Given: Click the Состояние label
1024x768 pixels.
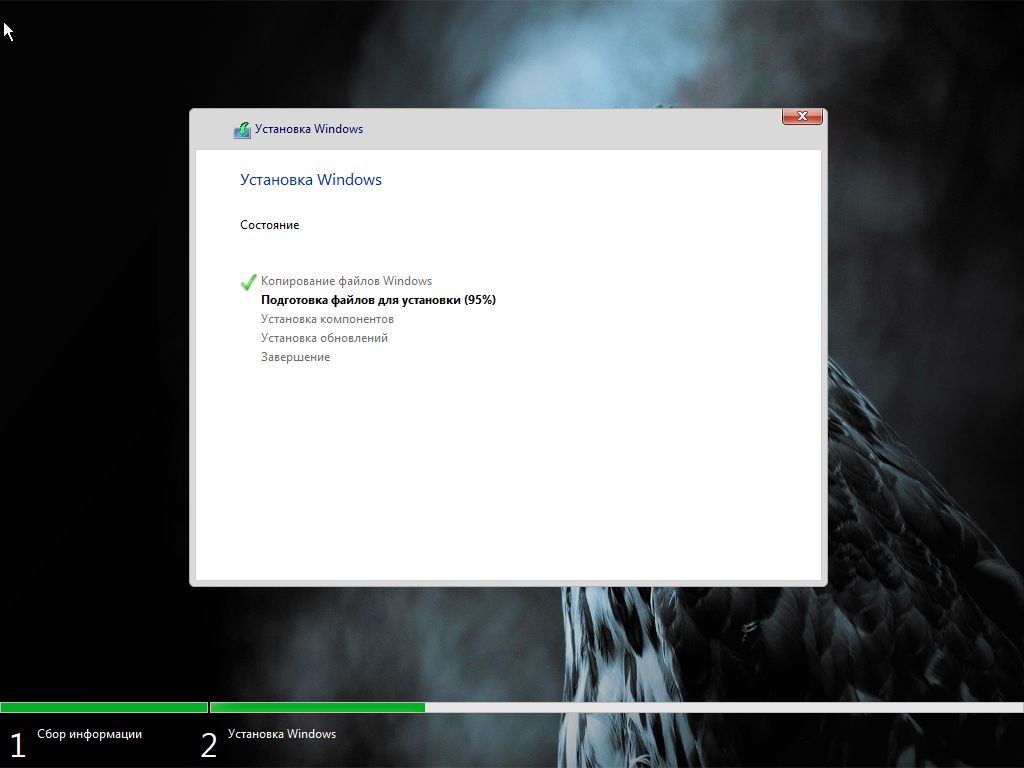Looking at the screenshot, I should 269,225.
